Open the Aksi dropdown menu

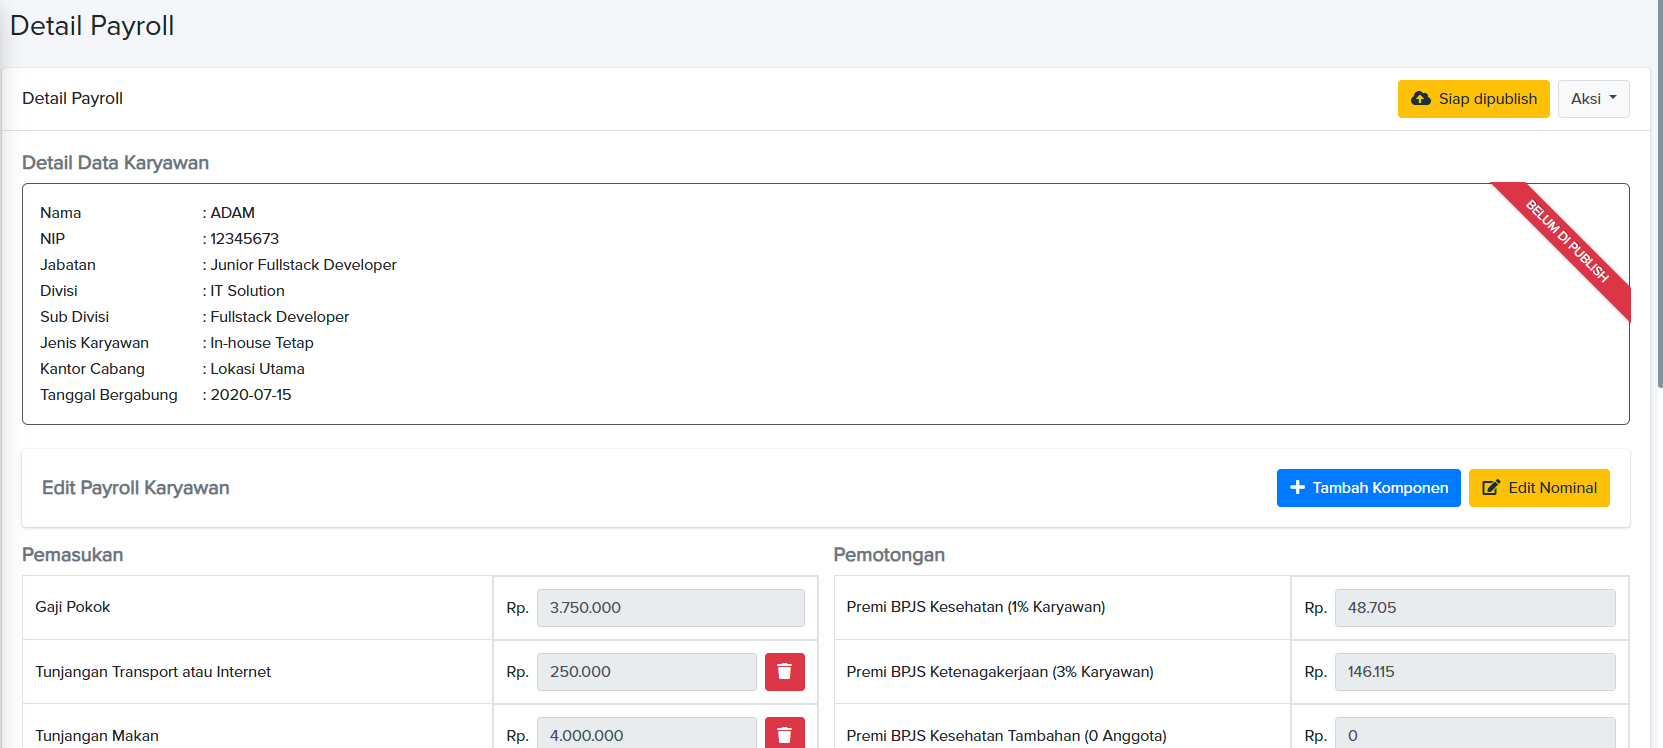tap(1593, 99)
